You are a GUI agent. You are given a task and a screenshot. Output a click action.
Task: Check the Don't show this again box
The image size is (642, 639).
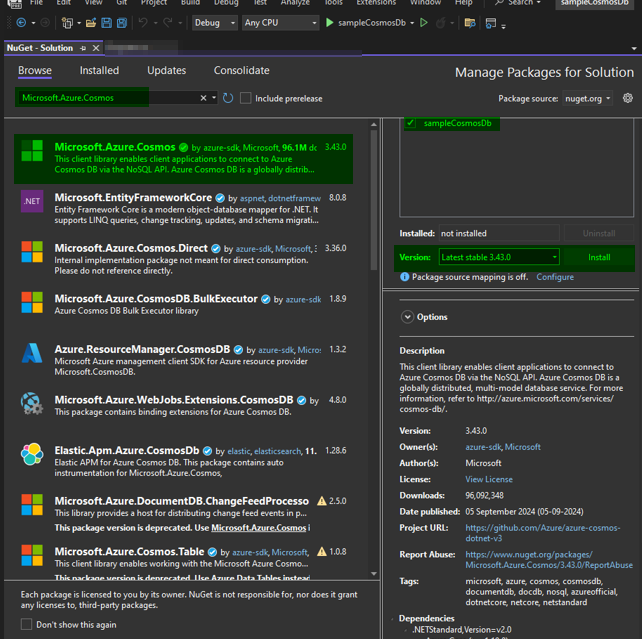[x=26, y=625]
